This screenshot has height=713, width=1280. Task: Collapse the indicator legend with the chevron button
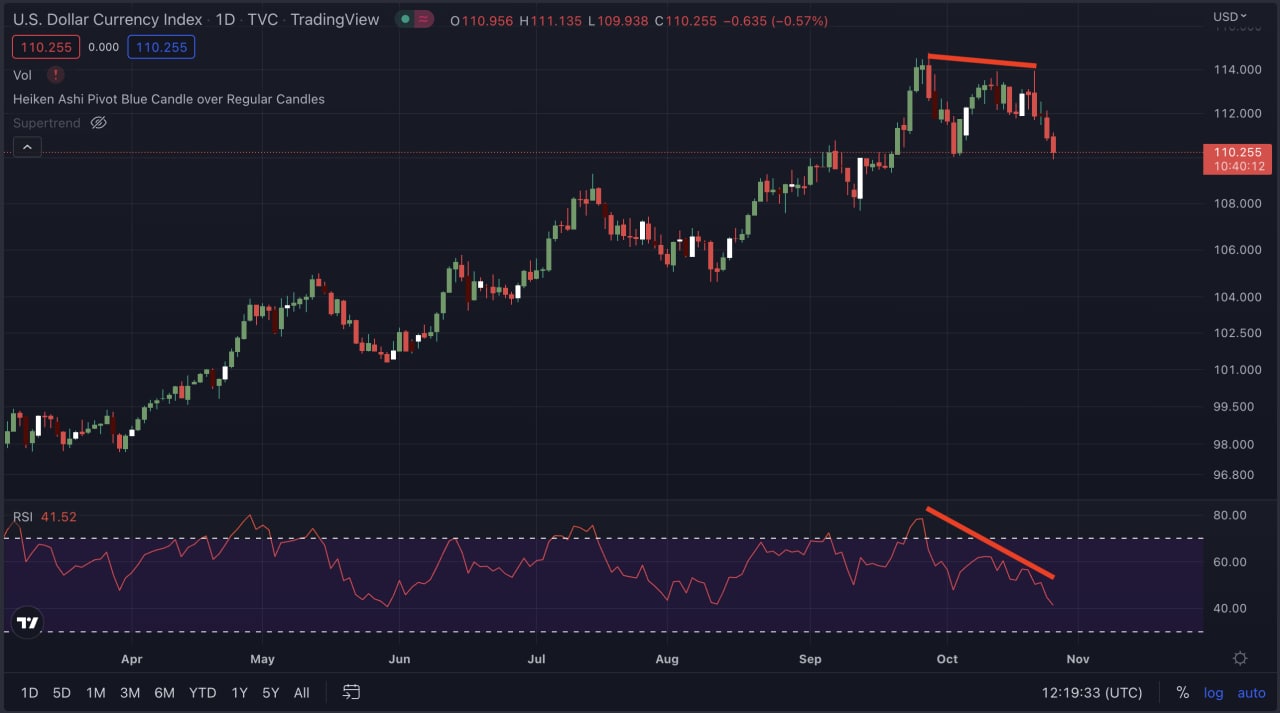tap(27, 148)
